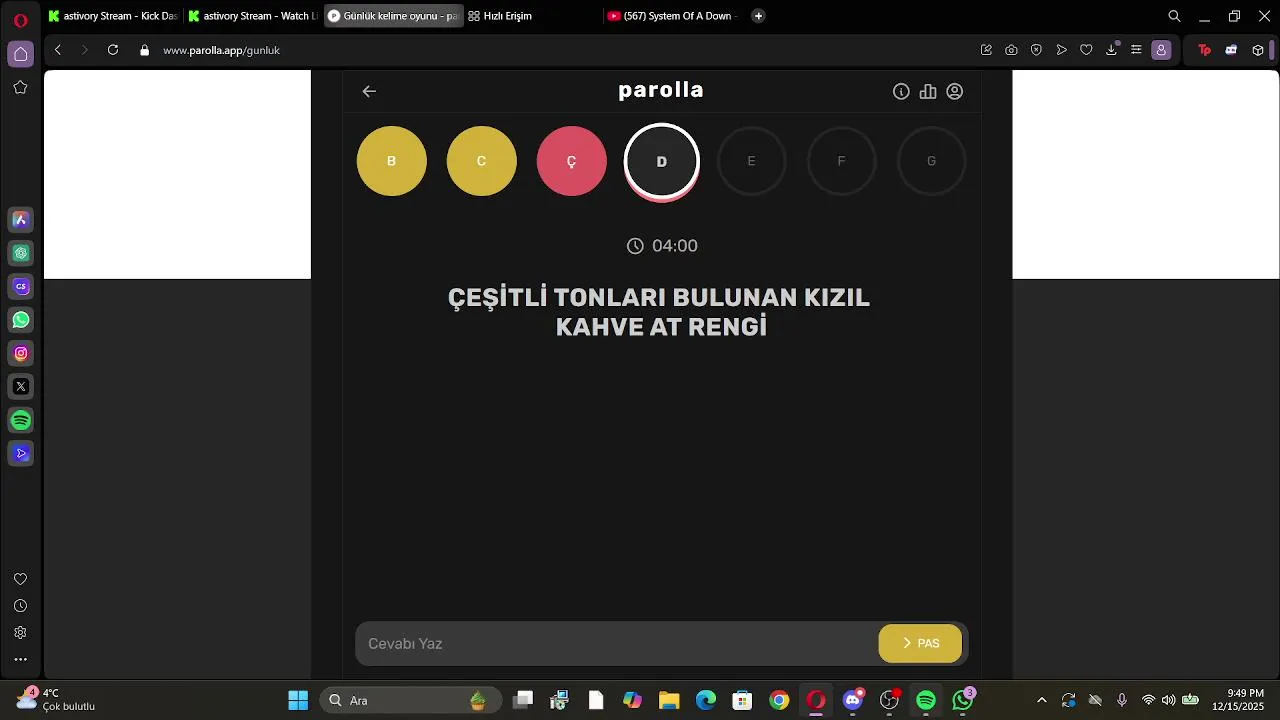This screenshot has width=1280, height=720.
Task: Open the game info icon
Action: tap(901, 91)
